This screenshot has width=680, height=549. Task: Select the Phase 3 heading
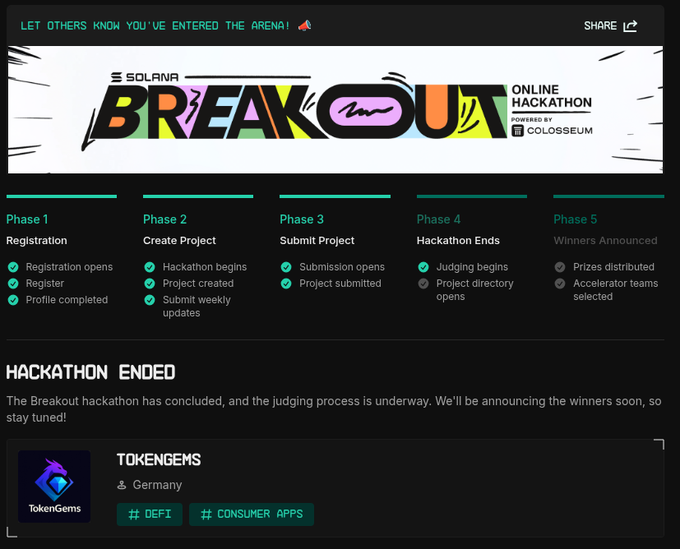pyautogui.click(x=301, y=219)
